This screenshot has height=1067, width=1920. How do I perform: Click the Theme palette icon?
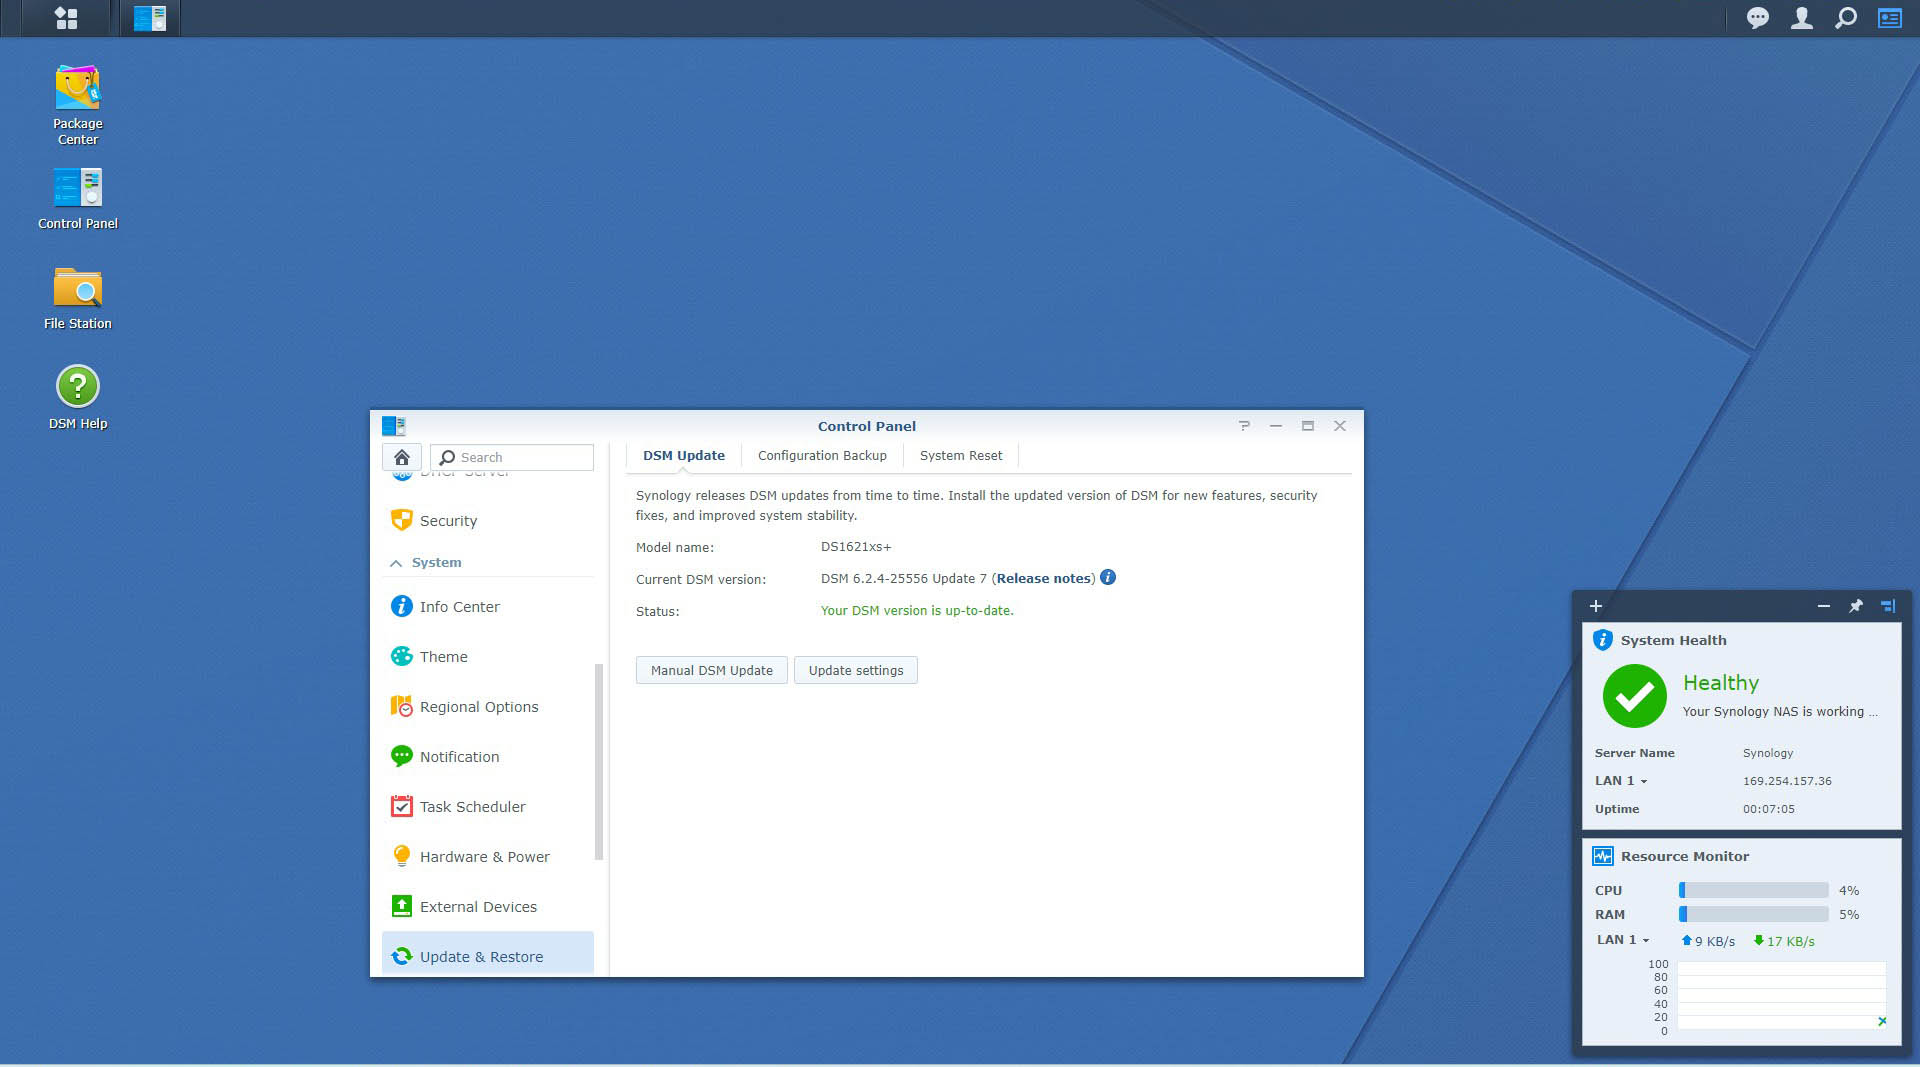pyautogui.click(x=401, y=656)
